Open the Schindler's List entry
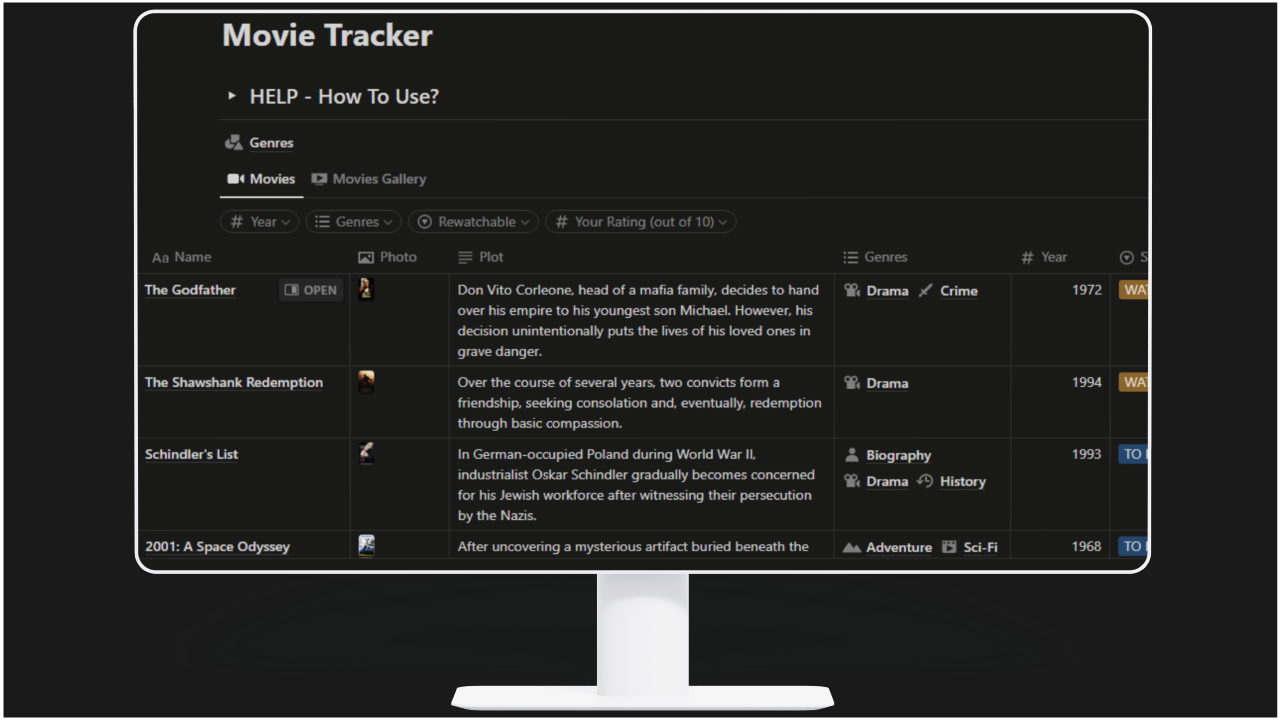The image size is (1280, 720). pyautogui.click(x=191, y=454)
